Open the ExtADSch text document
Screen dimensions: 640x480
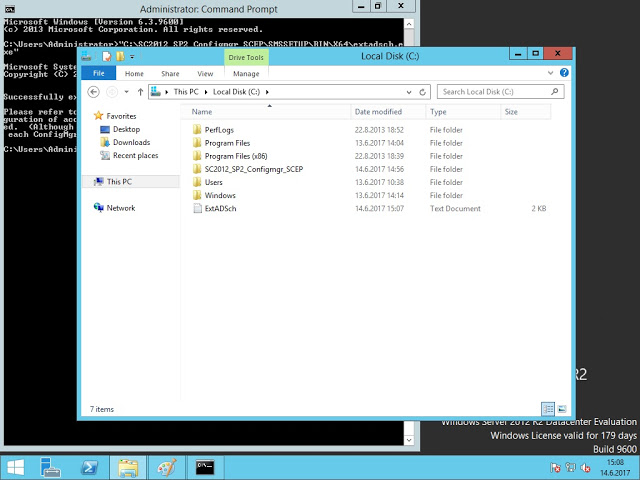click(x=220, y=208)
